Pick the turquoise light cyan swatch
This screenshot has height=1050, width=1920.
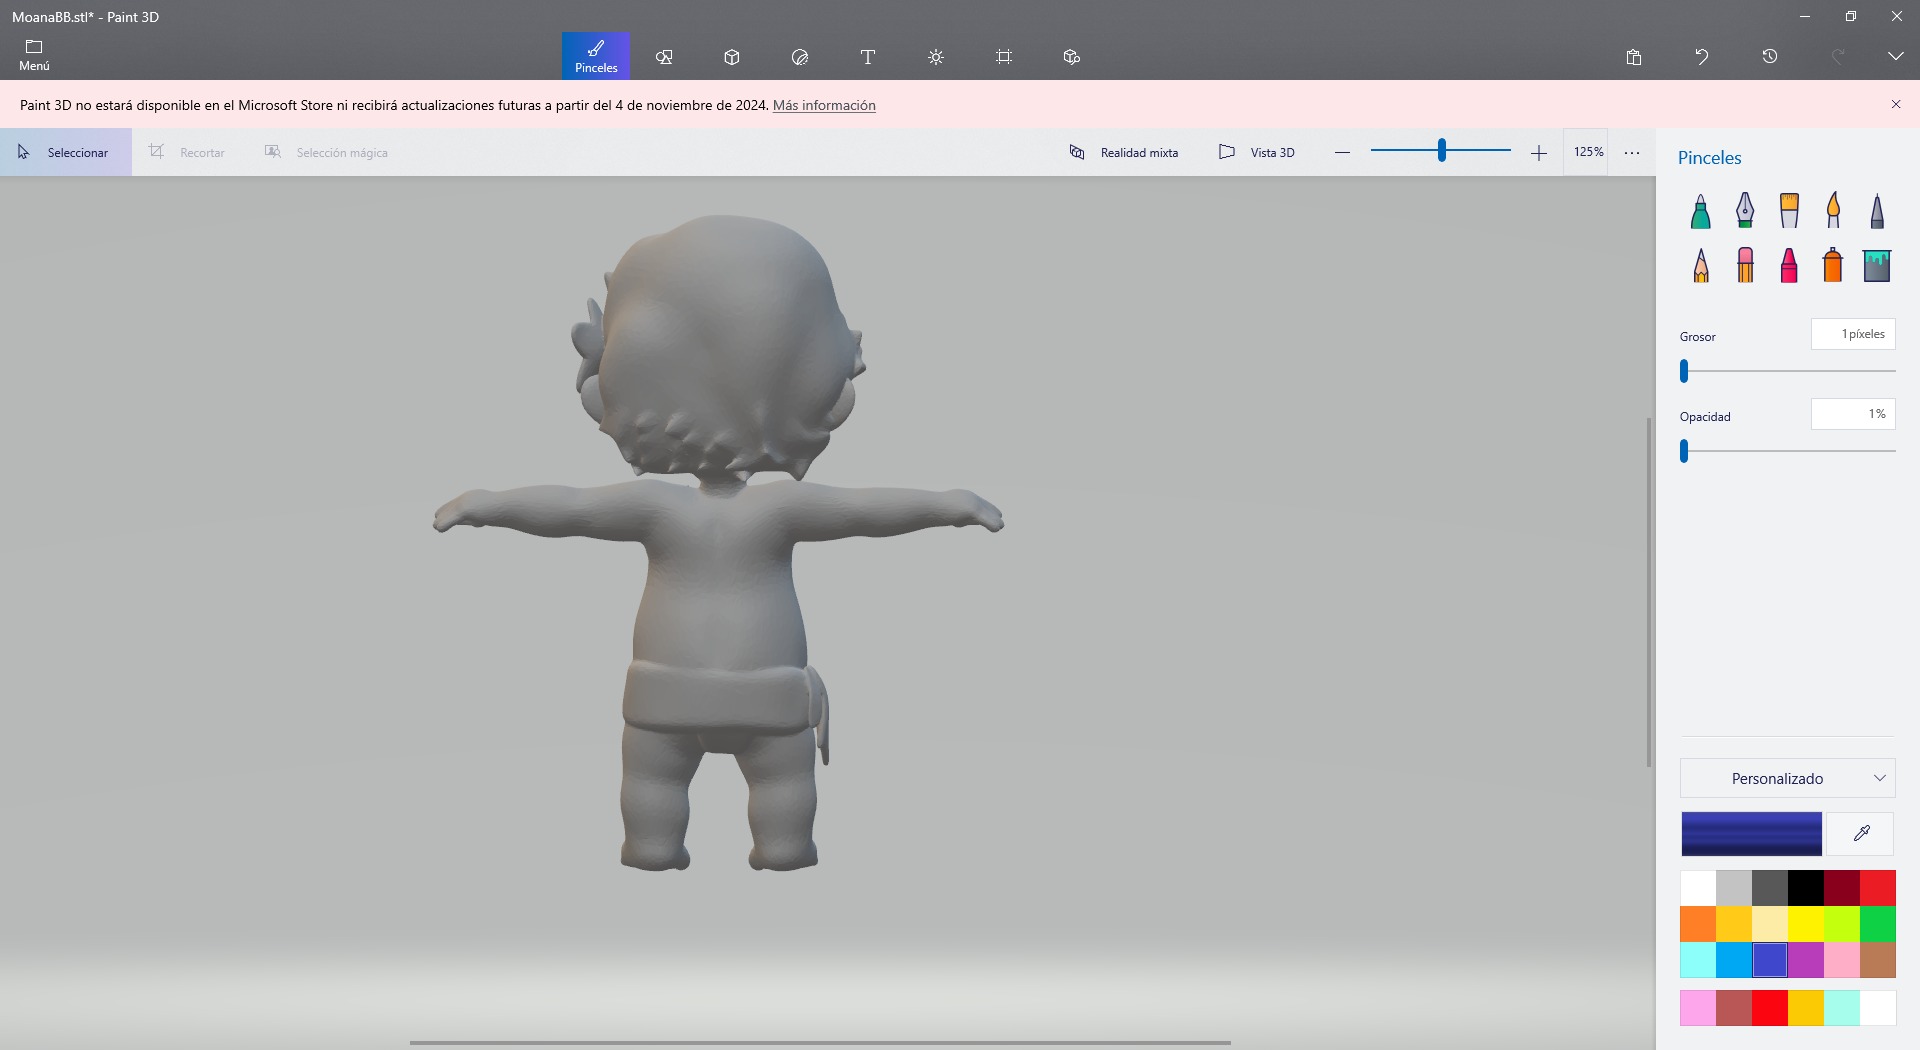tap(1698, 960)
